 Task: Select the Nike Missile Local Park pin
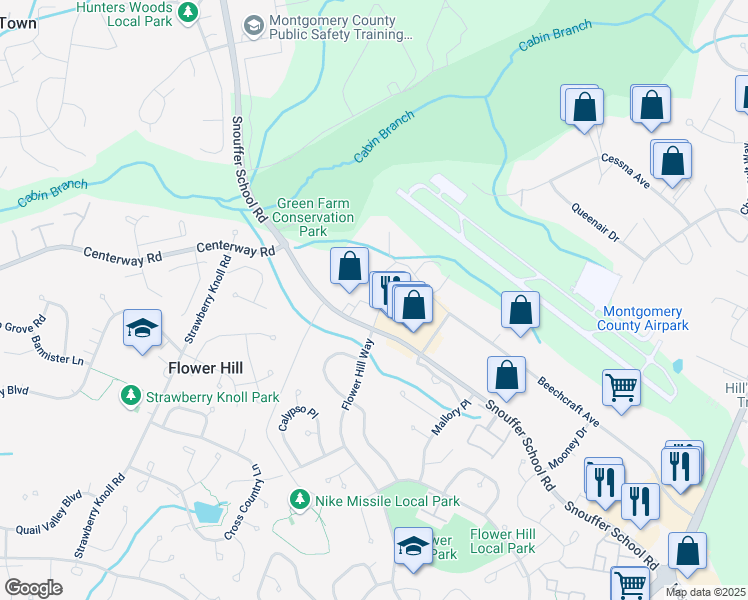coord(300,500)
